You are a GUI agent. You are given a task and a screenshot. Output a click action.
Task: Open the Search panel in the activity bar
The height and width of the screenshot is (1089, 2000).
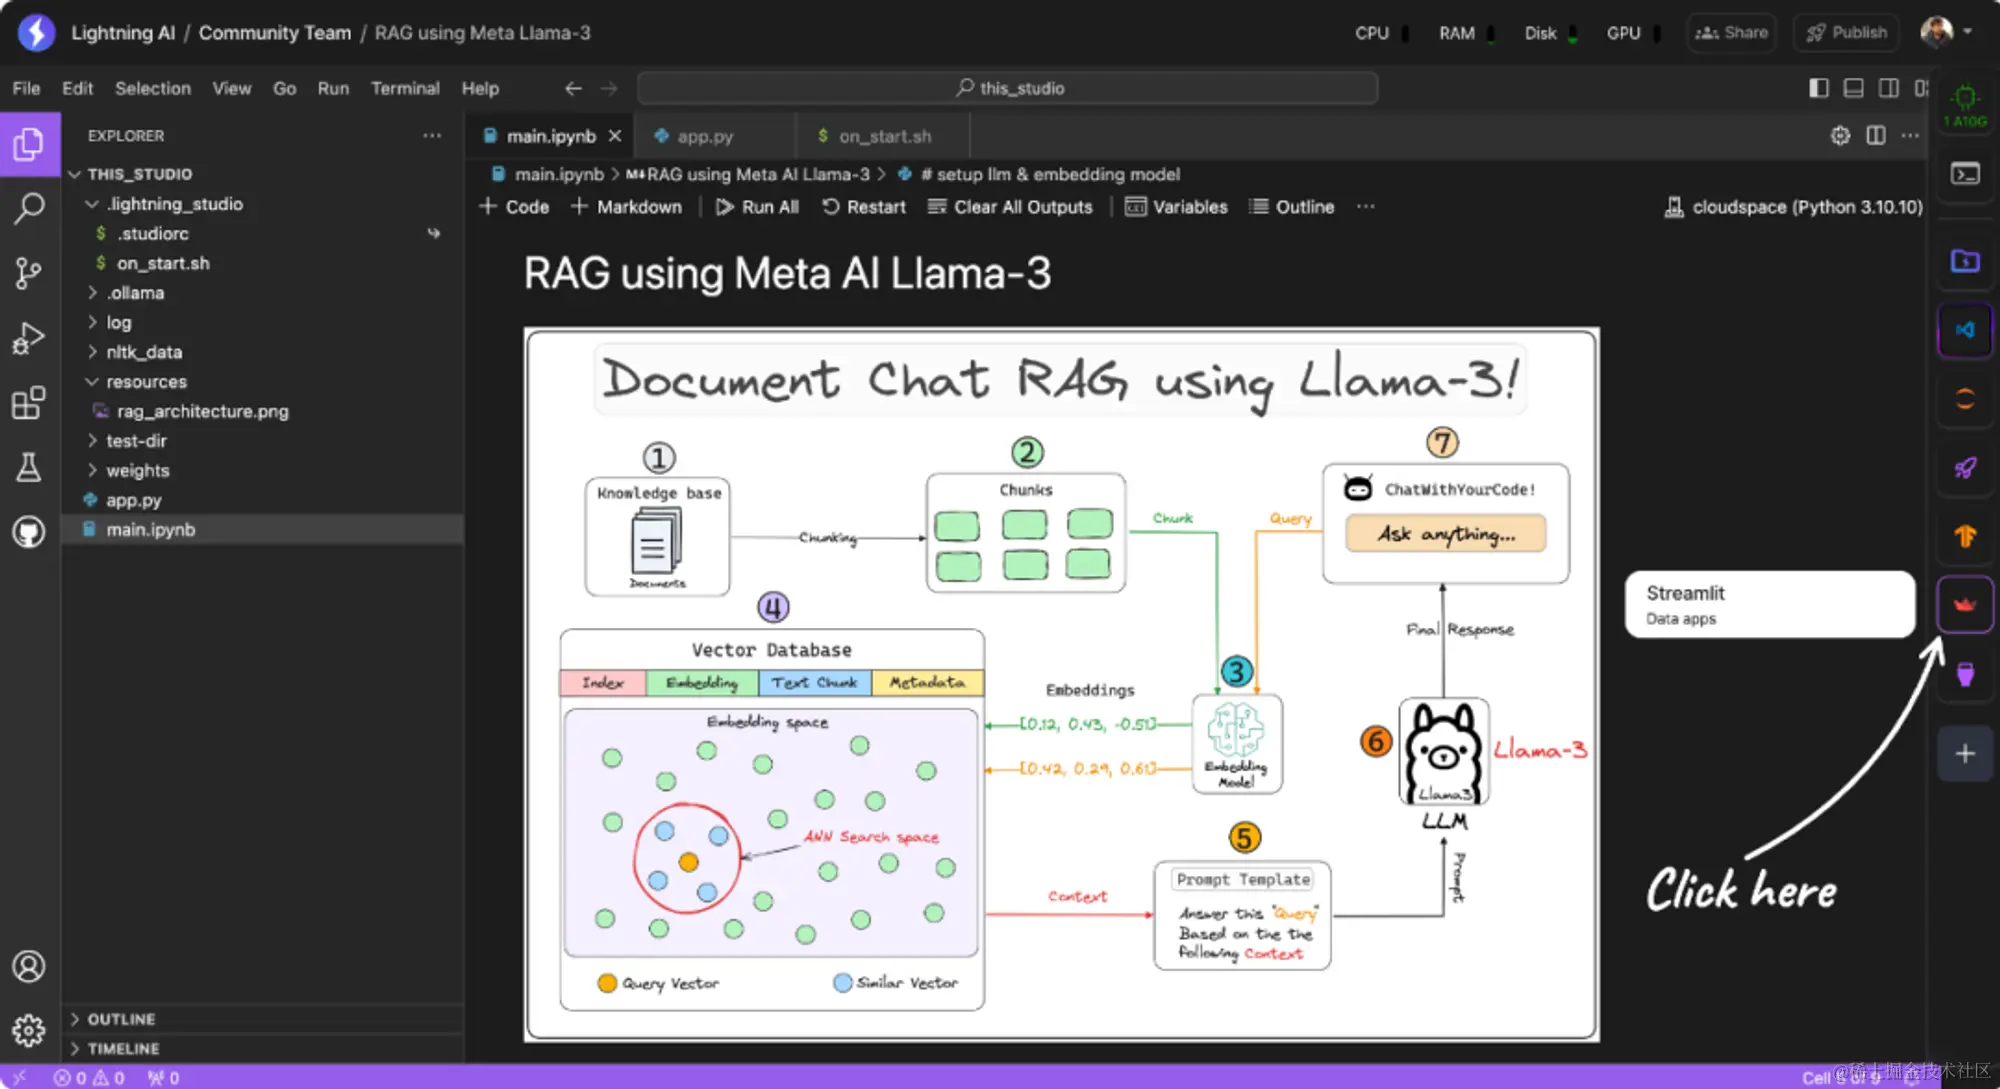point(30,208)
